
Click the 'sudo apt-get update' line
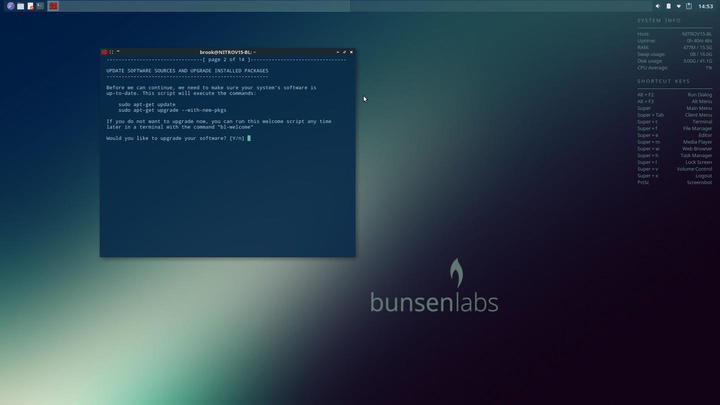(147, 104)
